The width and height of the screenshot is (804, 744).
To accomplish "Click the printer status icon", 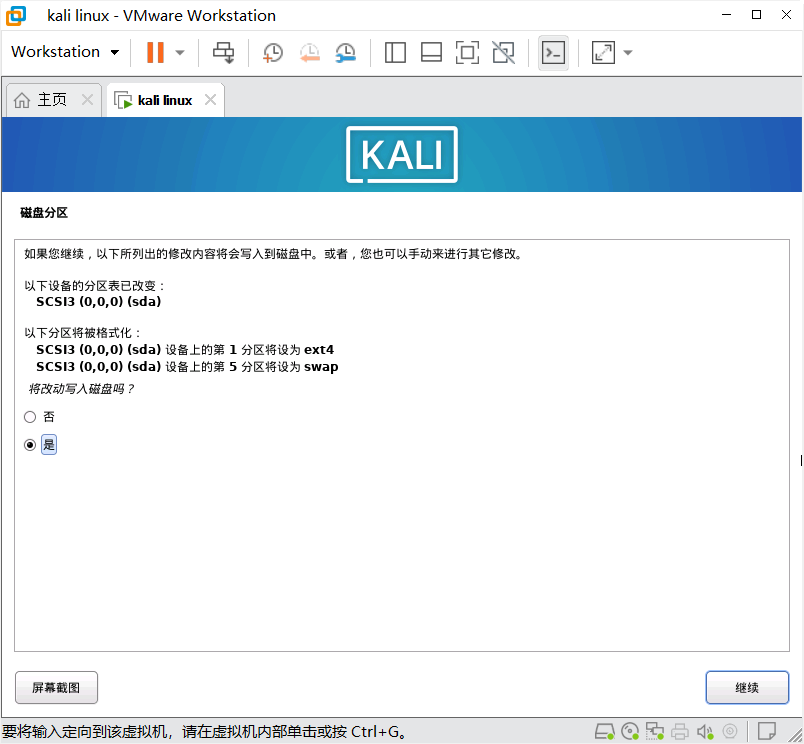I will tap(680, 731).
